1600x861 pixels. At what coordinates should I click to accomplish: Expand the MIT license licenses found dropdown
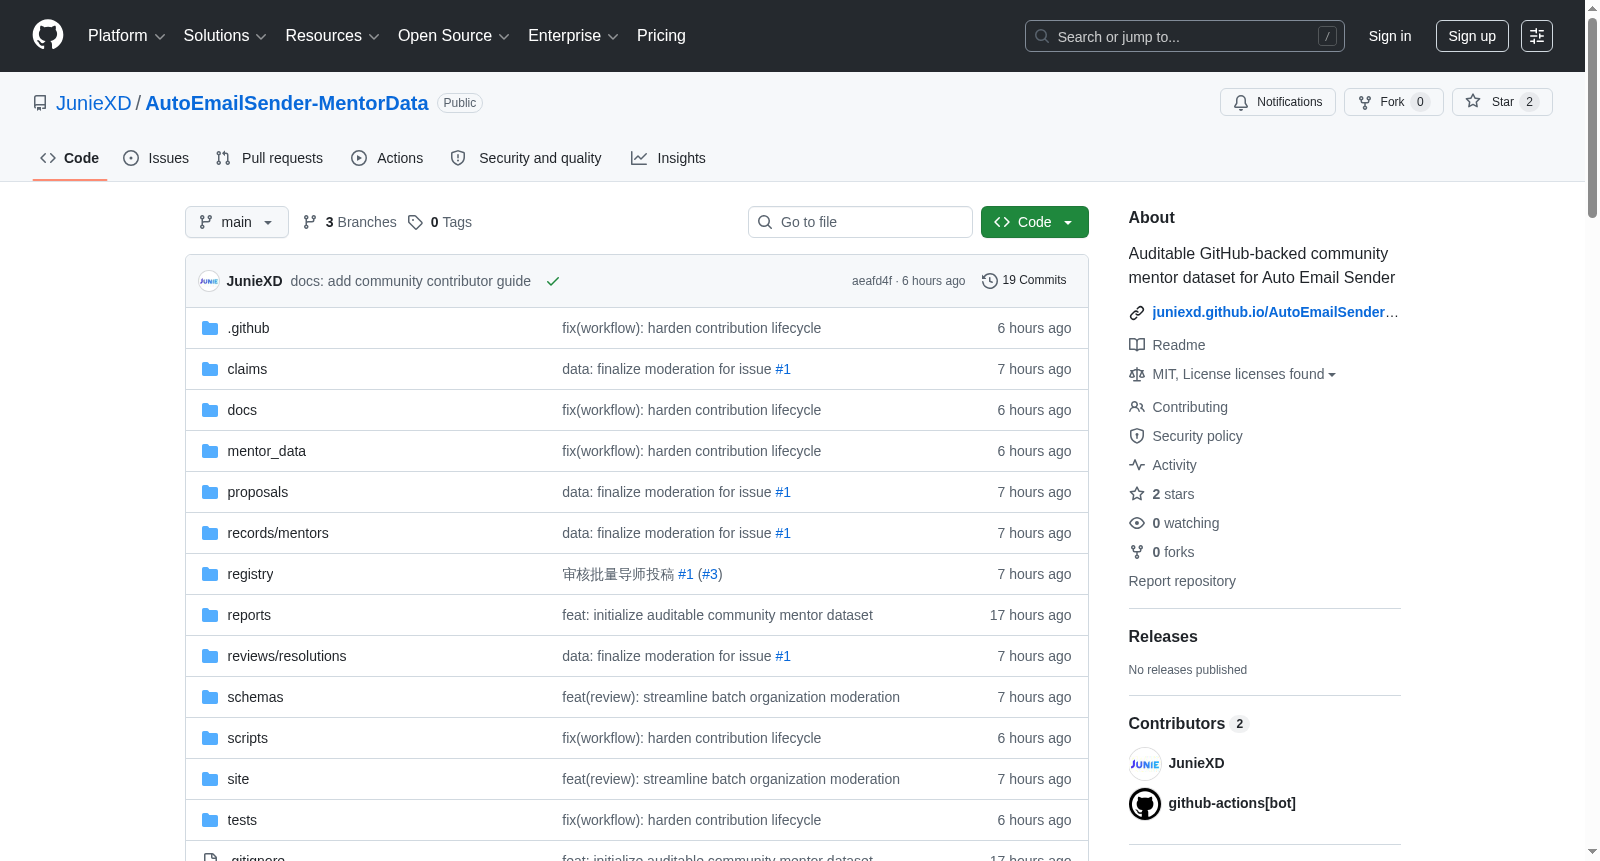(x=1244, y=374)
